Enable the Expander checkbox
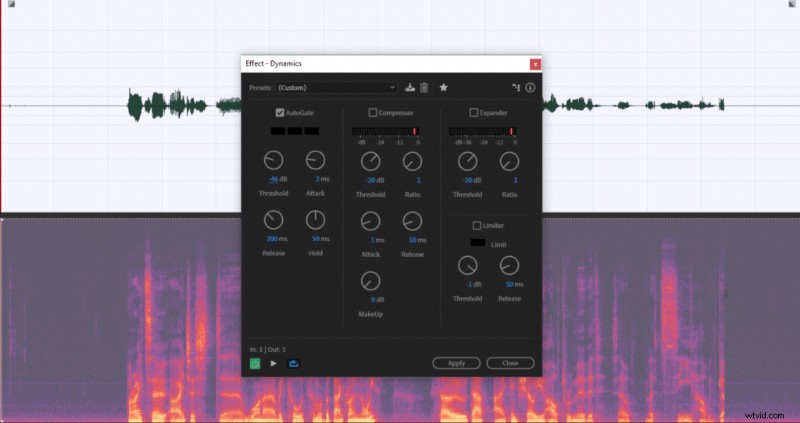 (x=473, y=113)
